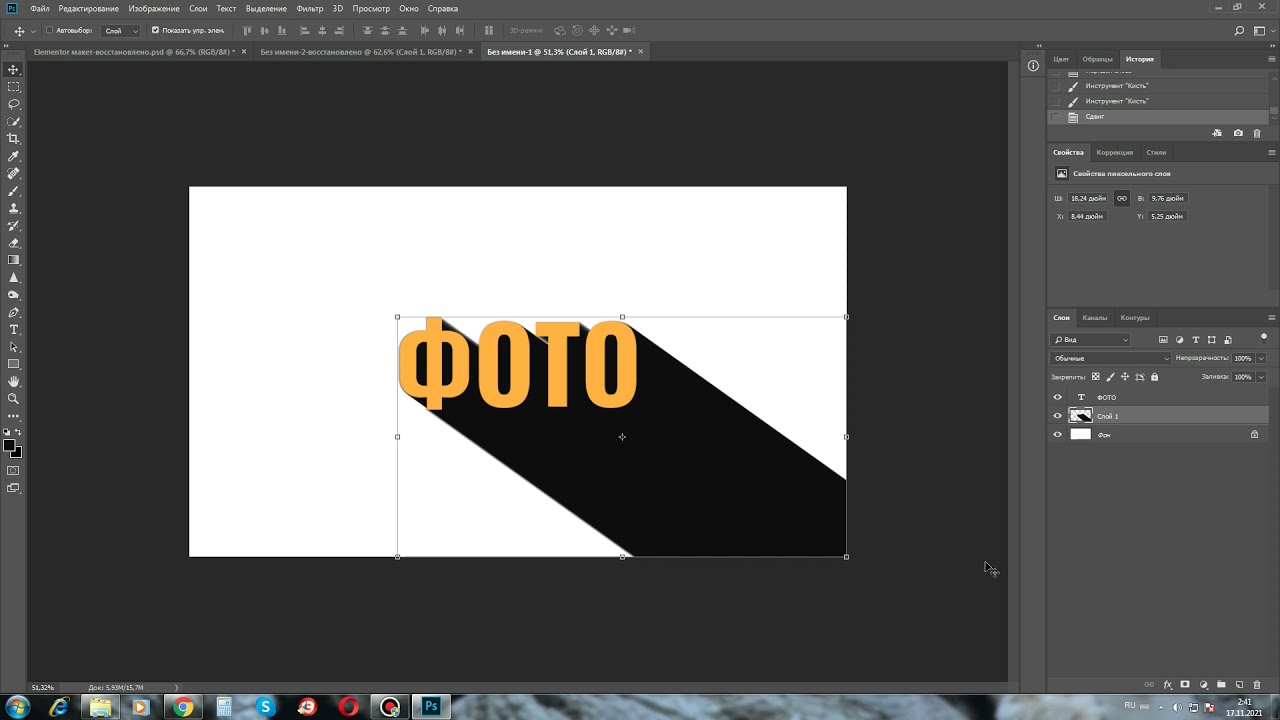The width and height of the screenshot is (1280, 720).
Task: Uncheck Показать упр. элем. option
Action: click(155, 30)
